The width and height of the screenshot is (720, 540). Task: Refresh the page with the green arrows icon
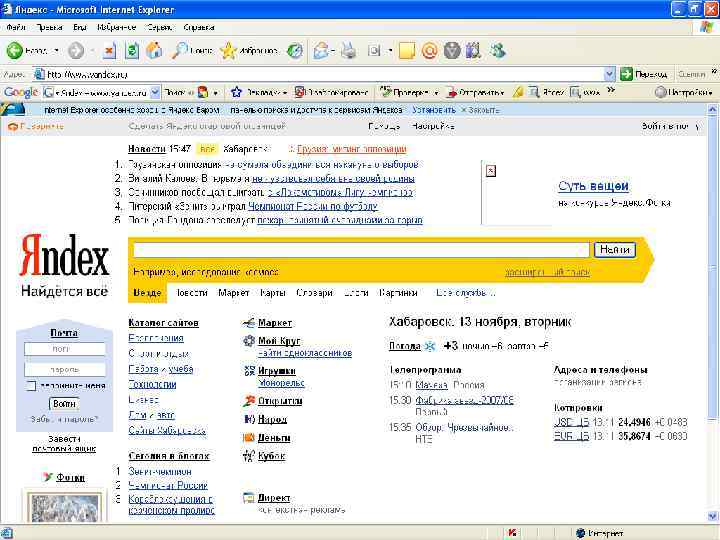(132, 51)
